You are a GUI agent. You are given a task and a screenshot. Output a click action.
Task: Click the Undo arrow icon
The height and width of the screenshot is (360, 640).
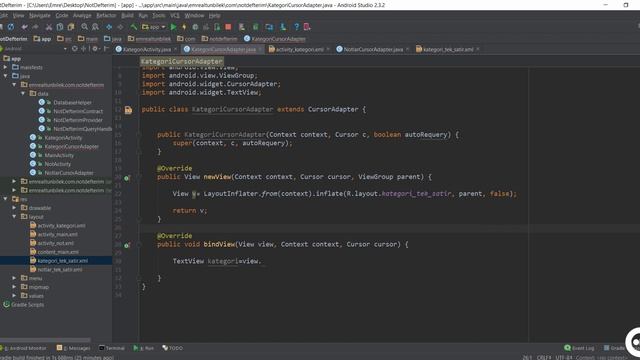click(x=24, y=27)
